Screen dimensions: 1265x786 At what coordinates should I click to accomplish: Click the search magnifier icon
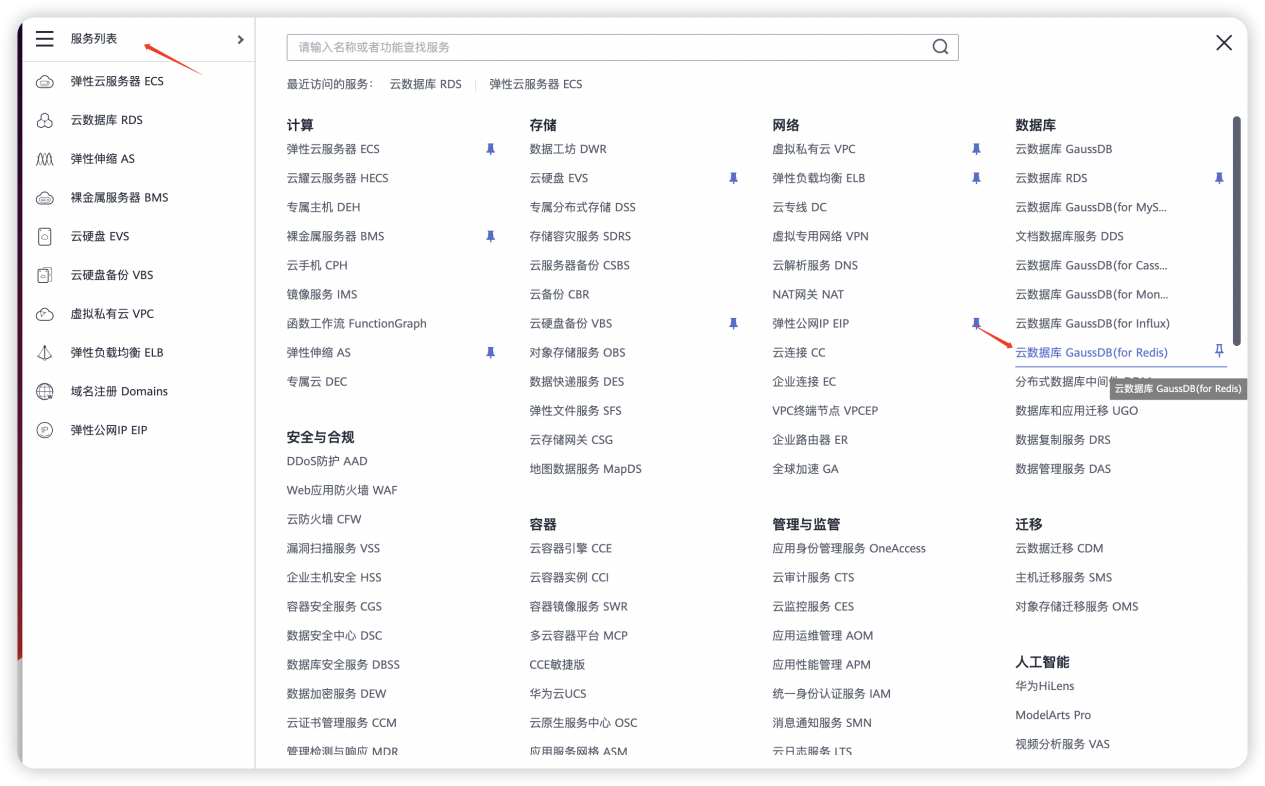[x=940, y=47]
